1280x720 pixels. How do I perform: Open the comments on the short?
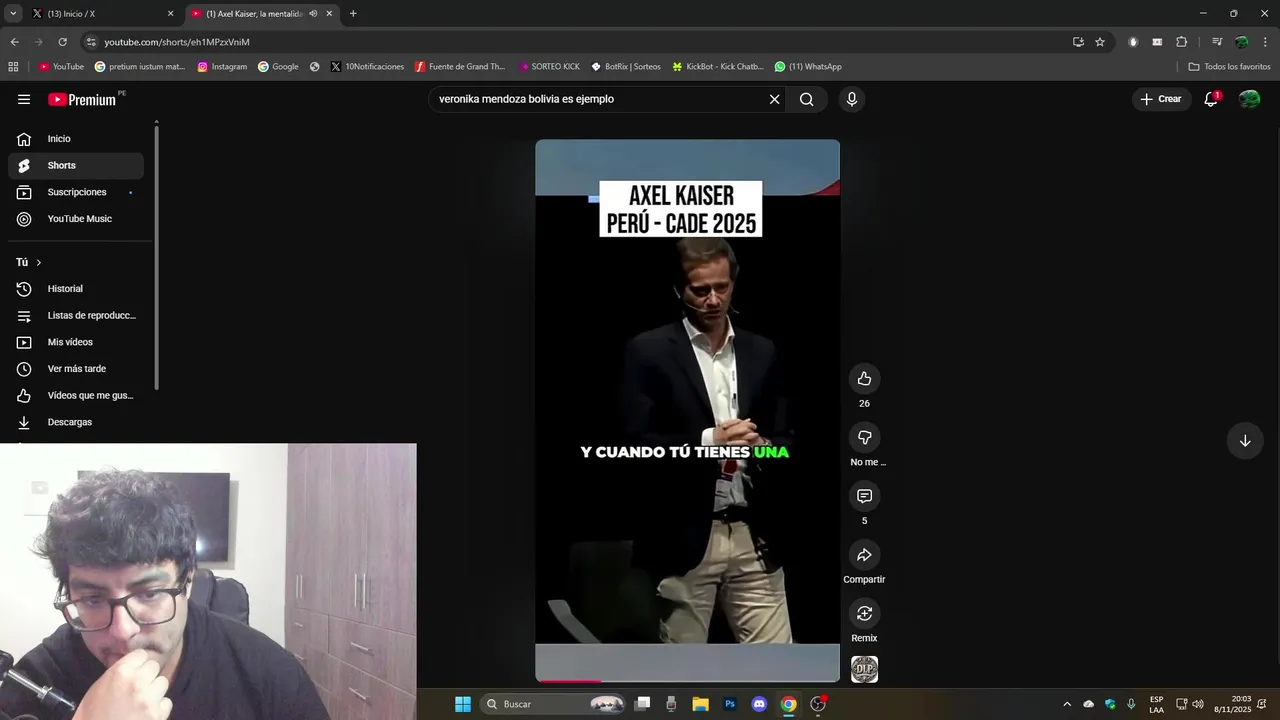(x=864, y=496)
